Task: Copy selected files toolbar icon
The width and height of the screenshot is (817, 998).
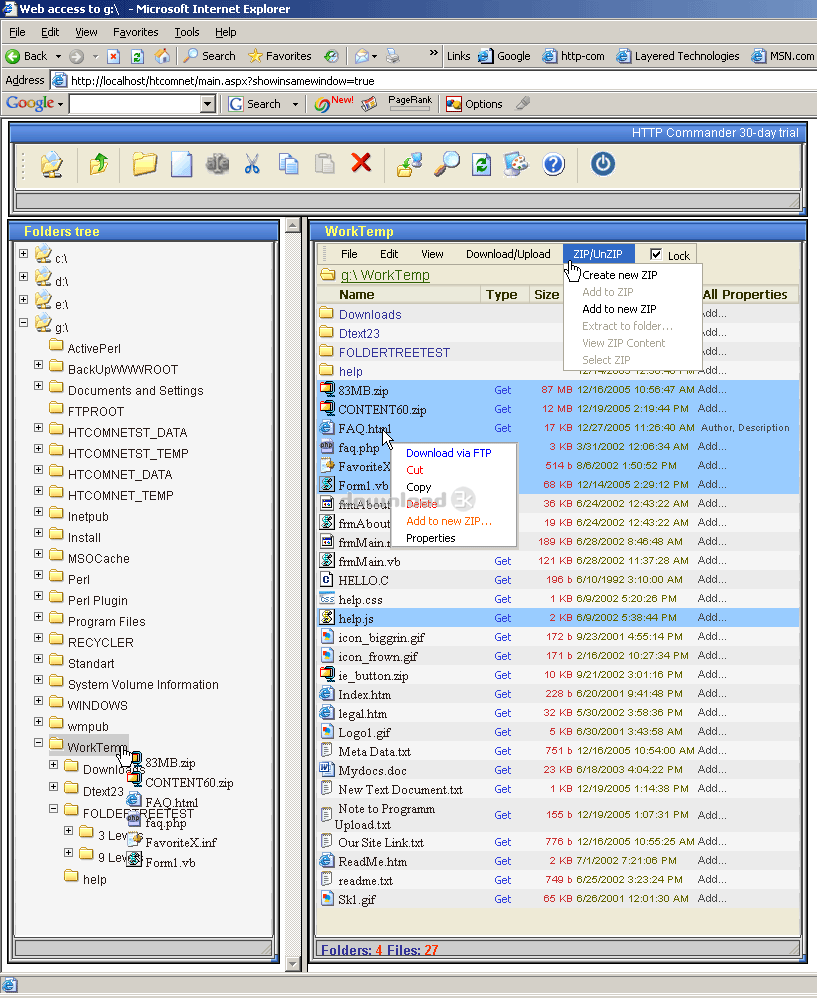Action: [x=288, y=164]
